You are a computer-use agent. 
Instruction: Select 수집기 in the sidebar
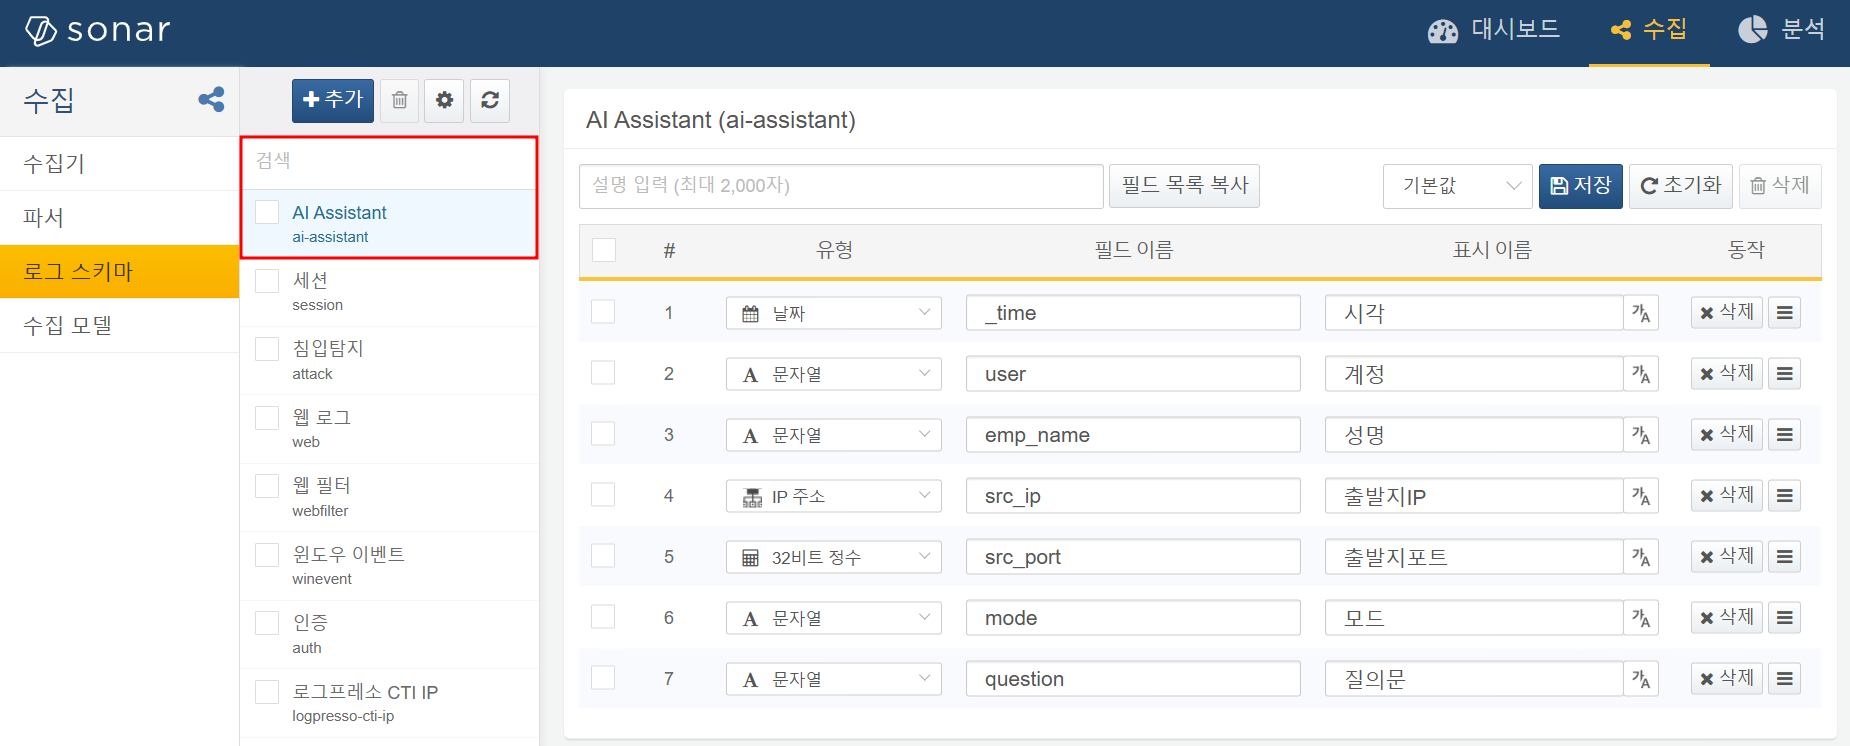[x=119, y=163]
